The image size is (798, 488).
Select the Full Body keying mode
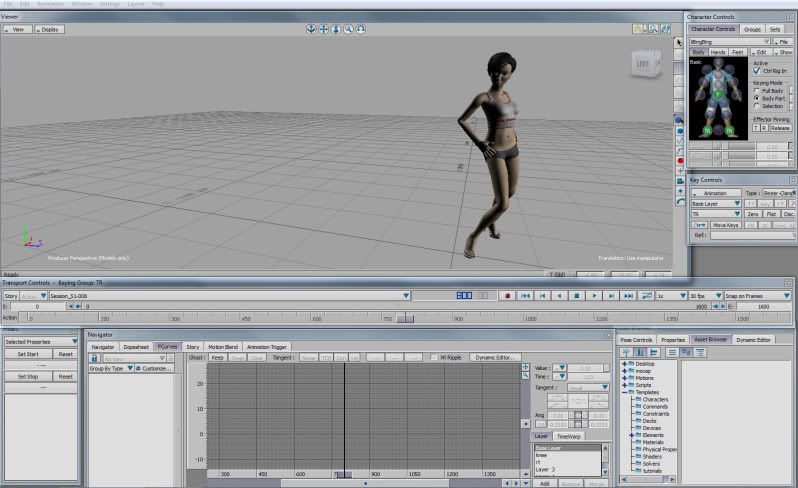coord(757,91)
